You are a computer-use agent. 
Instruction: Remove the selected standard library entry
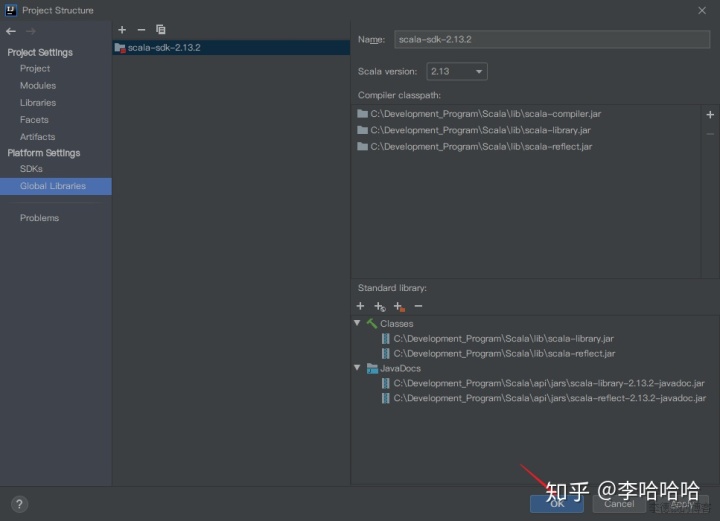[418, 306]
